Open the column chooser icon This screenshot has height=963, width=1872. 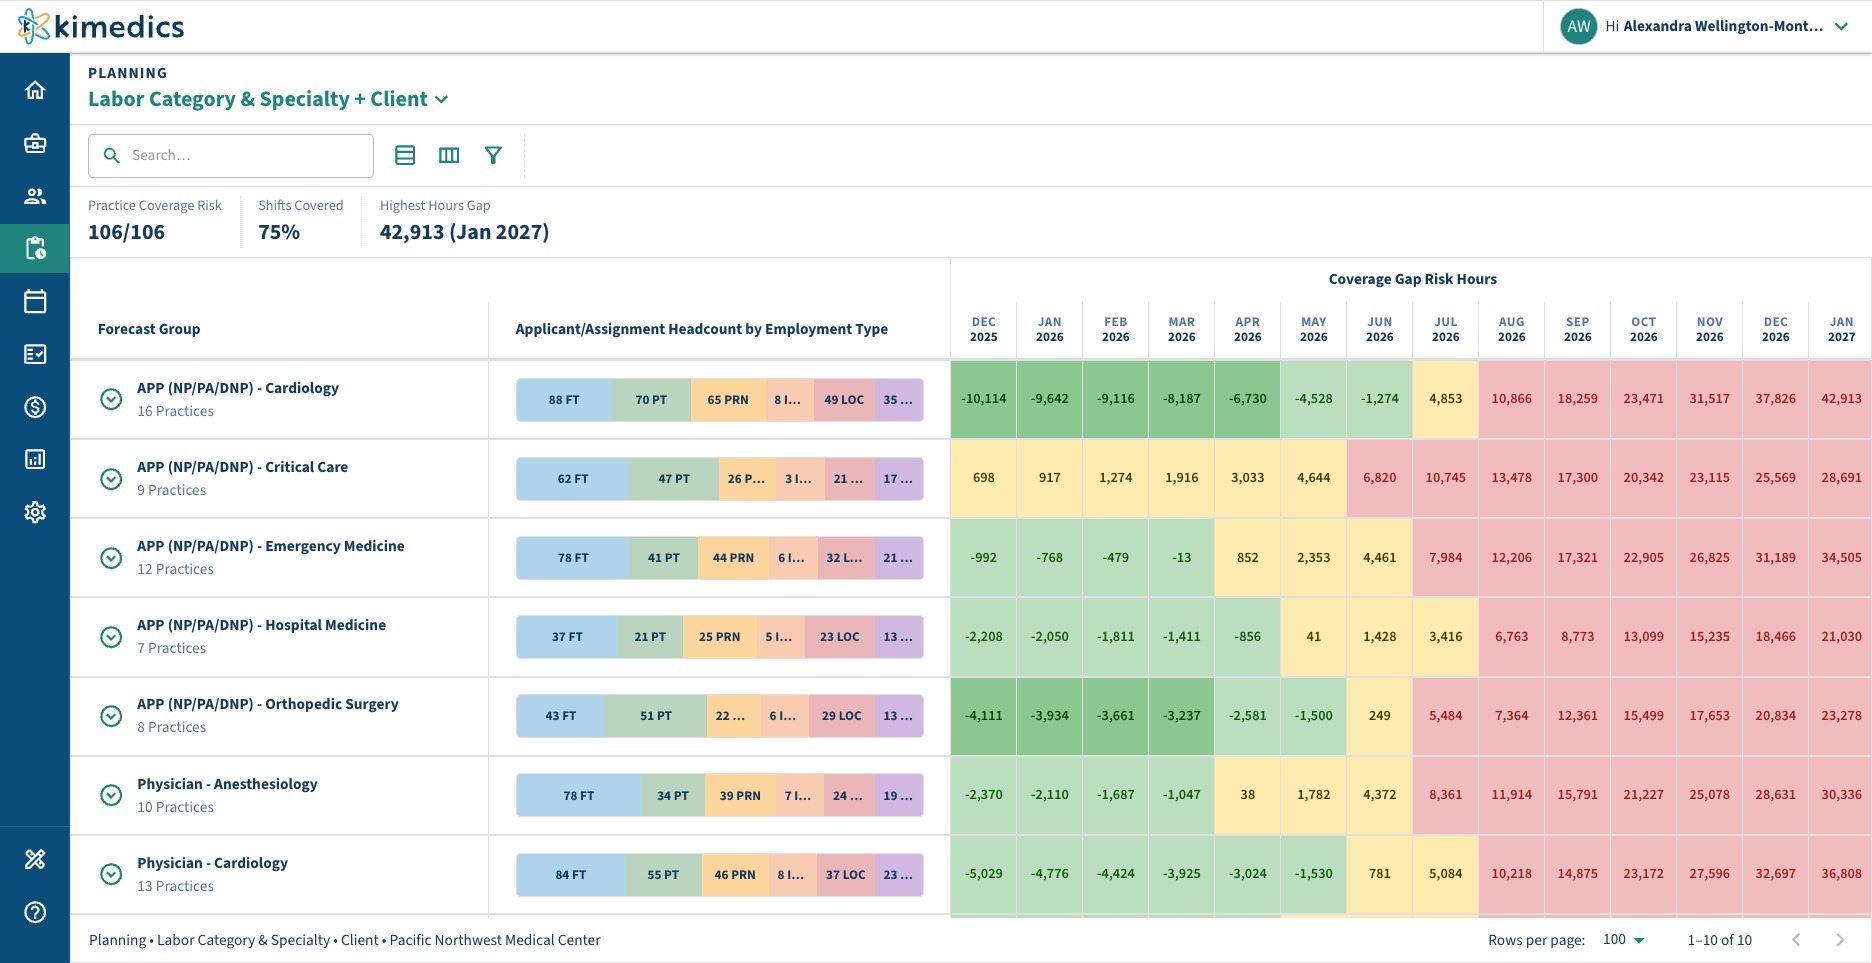pos(449,155)
